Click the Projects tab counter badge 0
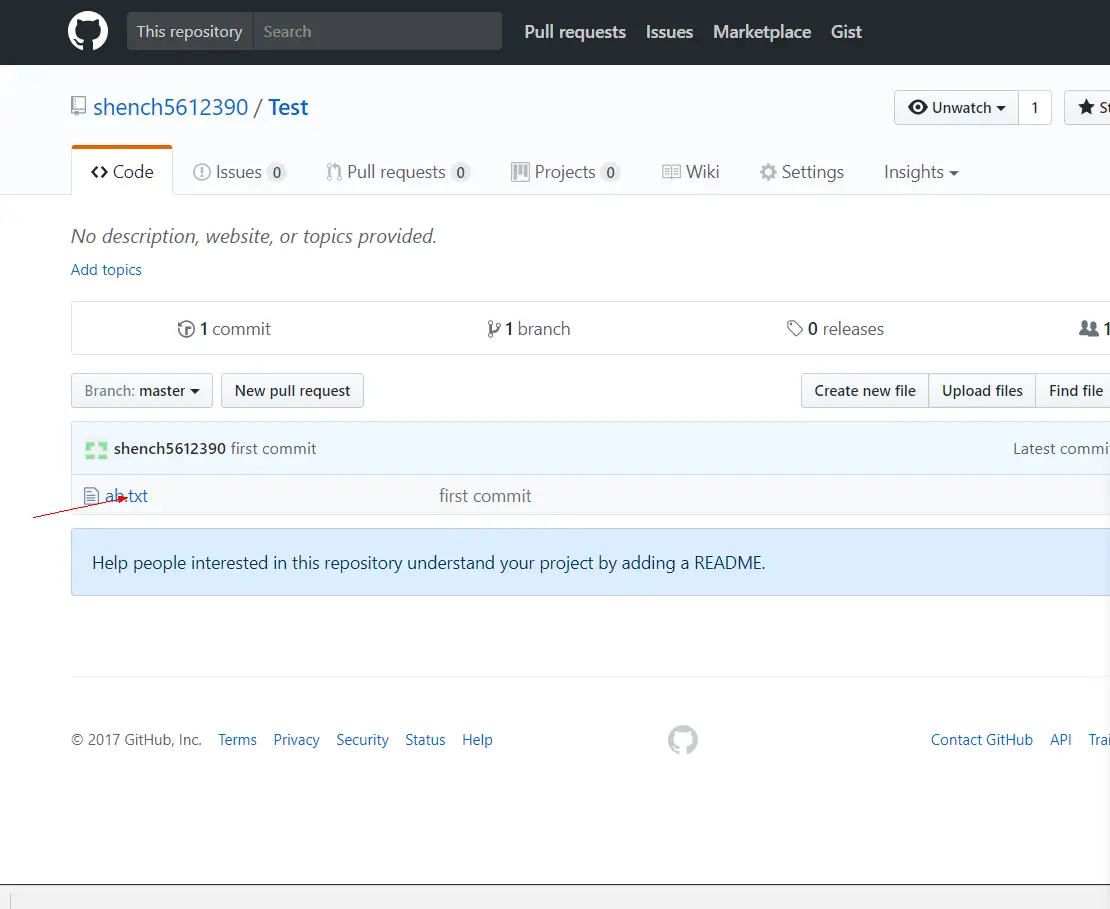 tap(610, 172)
